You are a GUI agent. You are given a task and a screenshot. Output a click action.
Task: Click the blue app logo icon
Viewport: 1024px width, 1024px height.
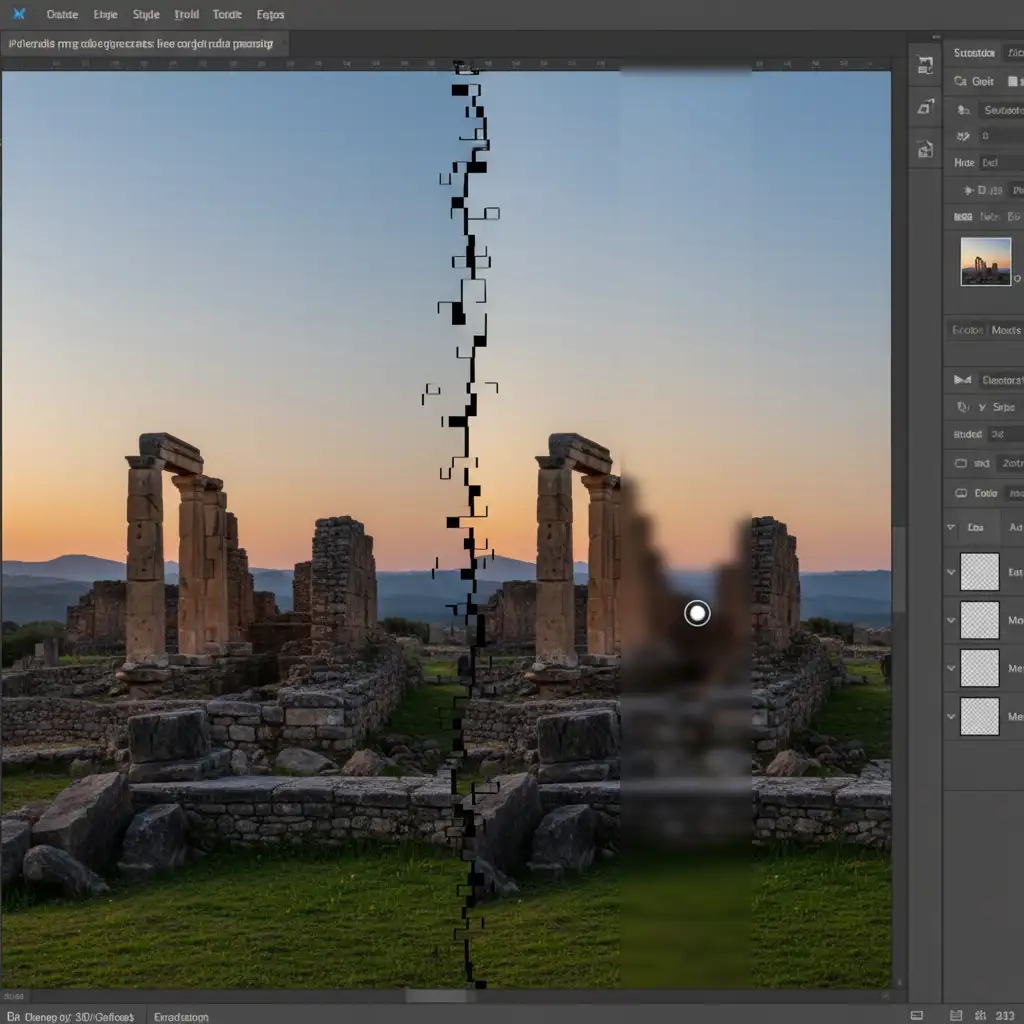19,14
